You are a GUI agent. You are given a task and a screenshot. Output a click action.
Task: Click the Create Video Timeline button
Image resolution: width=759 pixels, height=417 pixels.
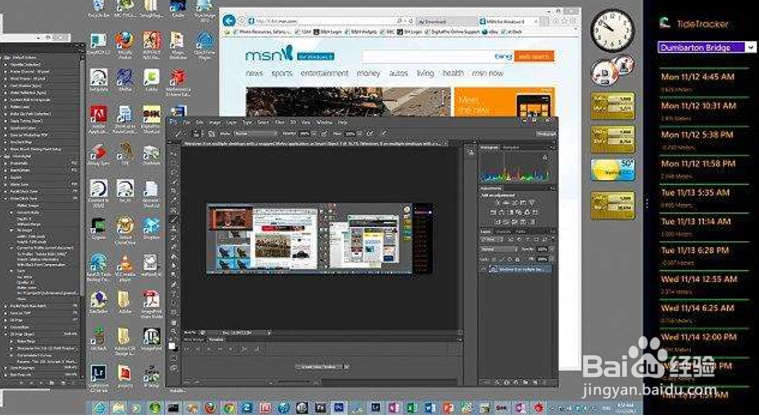(x=319, y=367)
